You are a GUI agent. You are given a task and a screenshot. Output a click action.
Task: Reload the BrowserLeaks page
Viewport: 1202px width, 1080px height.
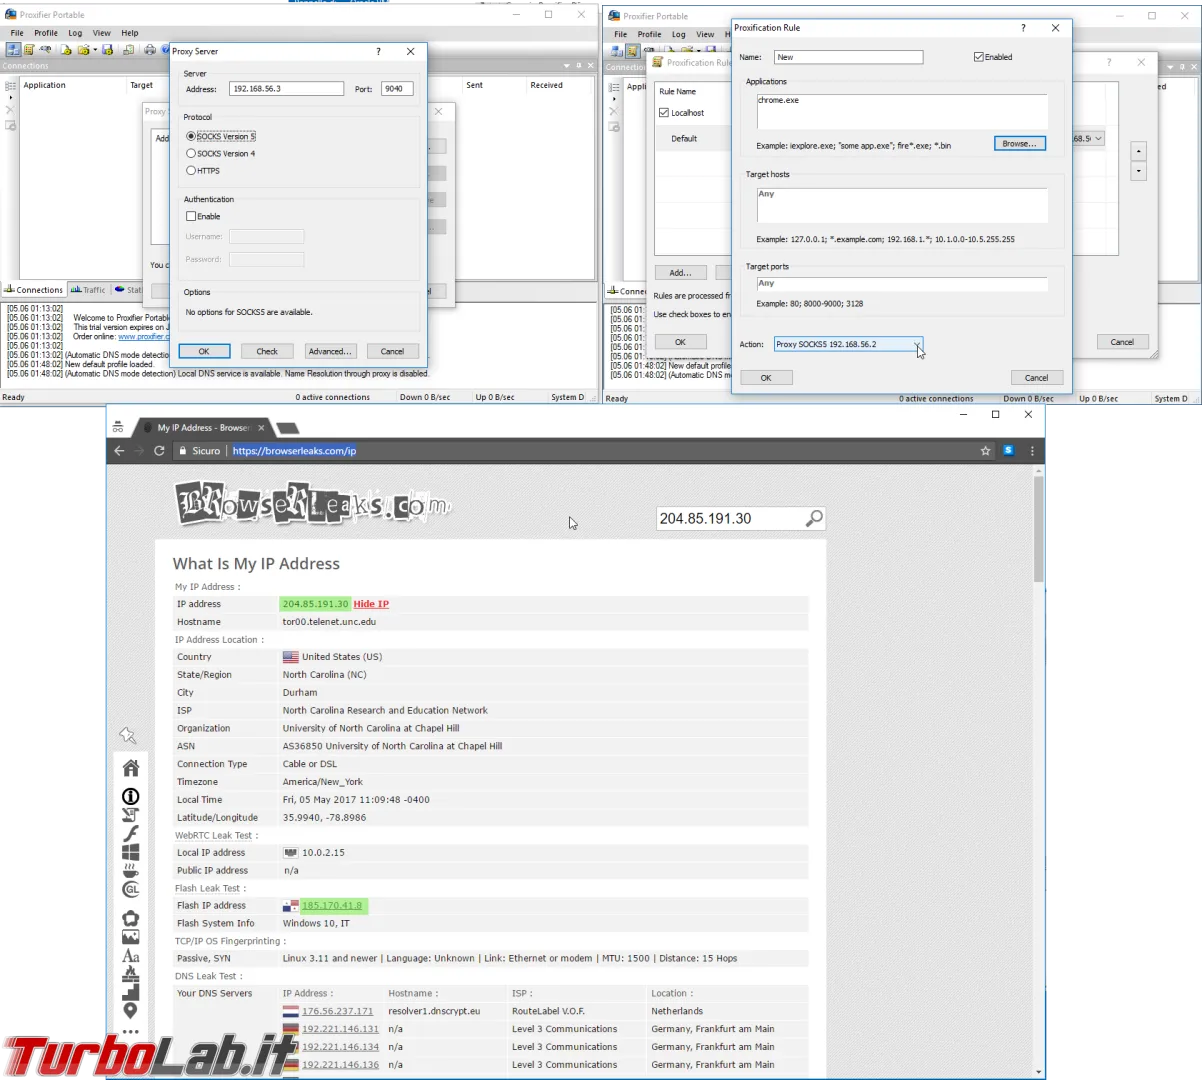pyautogui.click(x=159, y=451)
